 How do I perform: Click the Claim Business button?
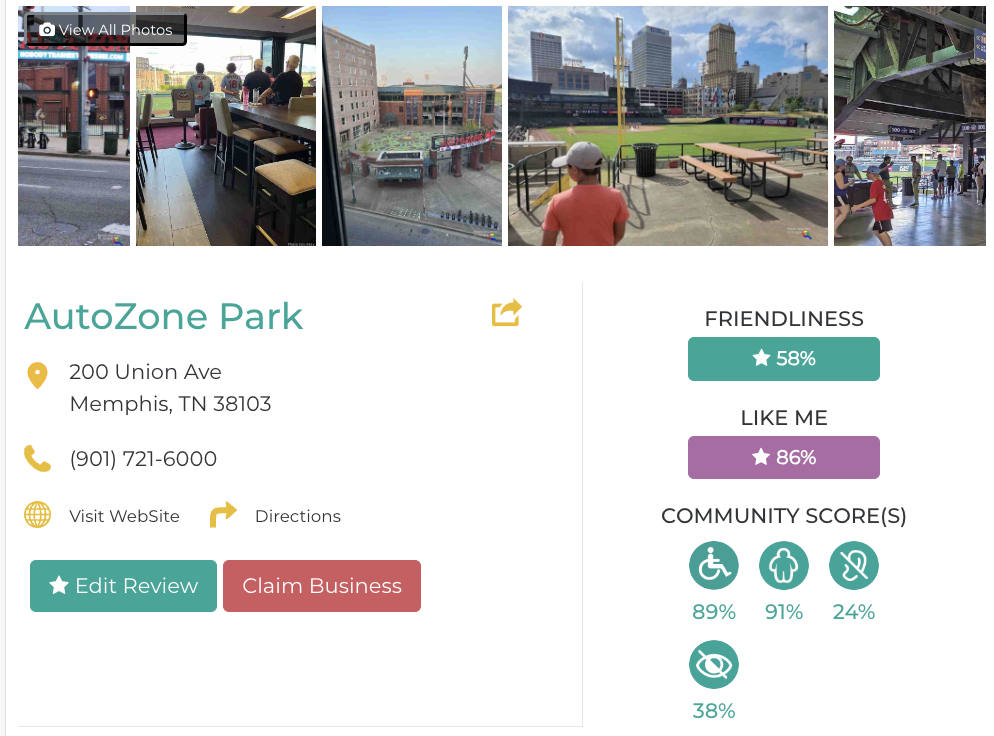pyautogui.click(x=322, y=586)
